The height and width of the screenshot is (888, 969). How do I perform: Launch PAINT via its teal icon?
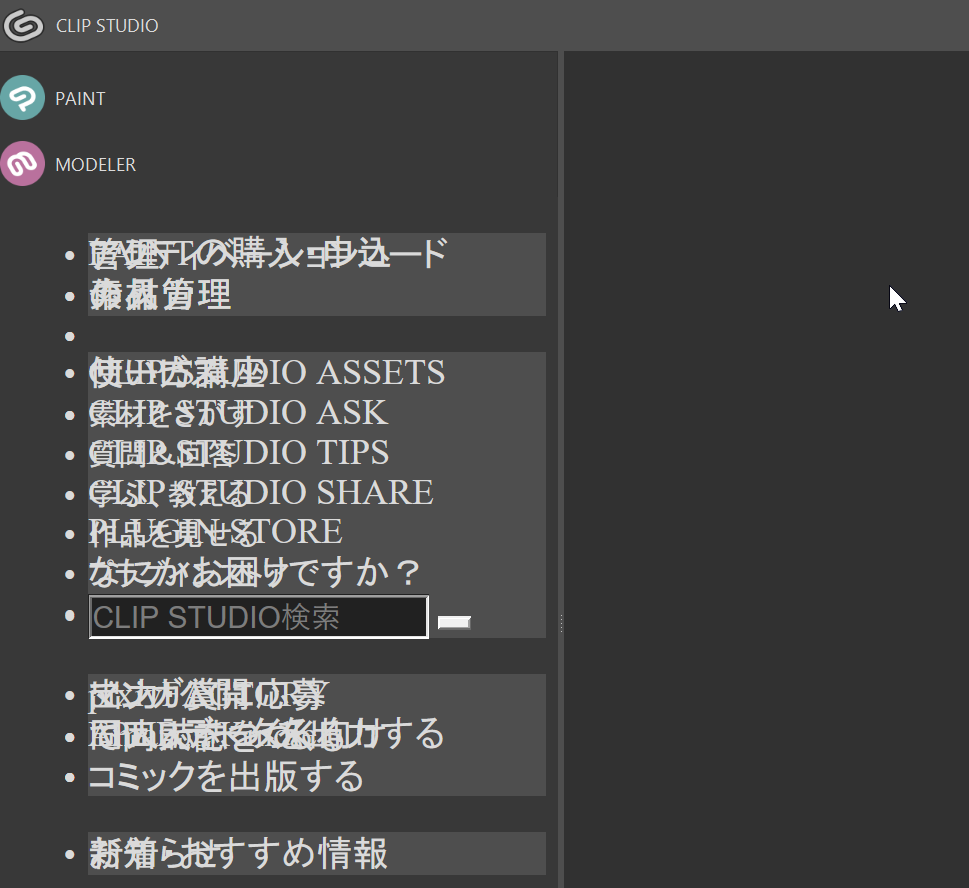23,98
